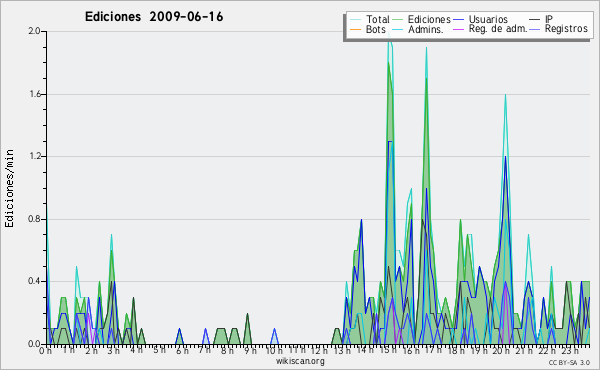Click the green swatch beside Ediciones legend
Image resolution: width=600 pixels, height=370 pixels.
(398, 20)
